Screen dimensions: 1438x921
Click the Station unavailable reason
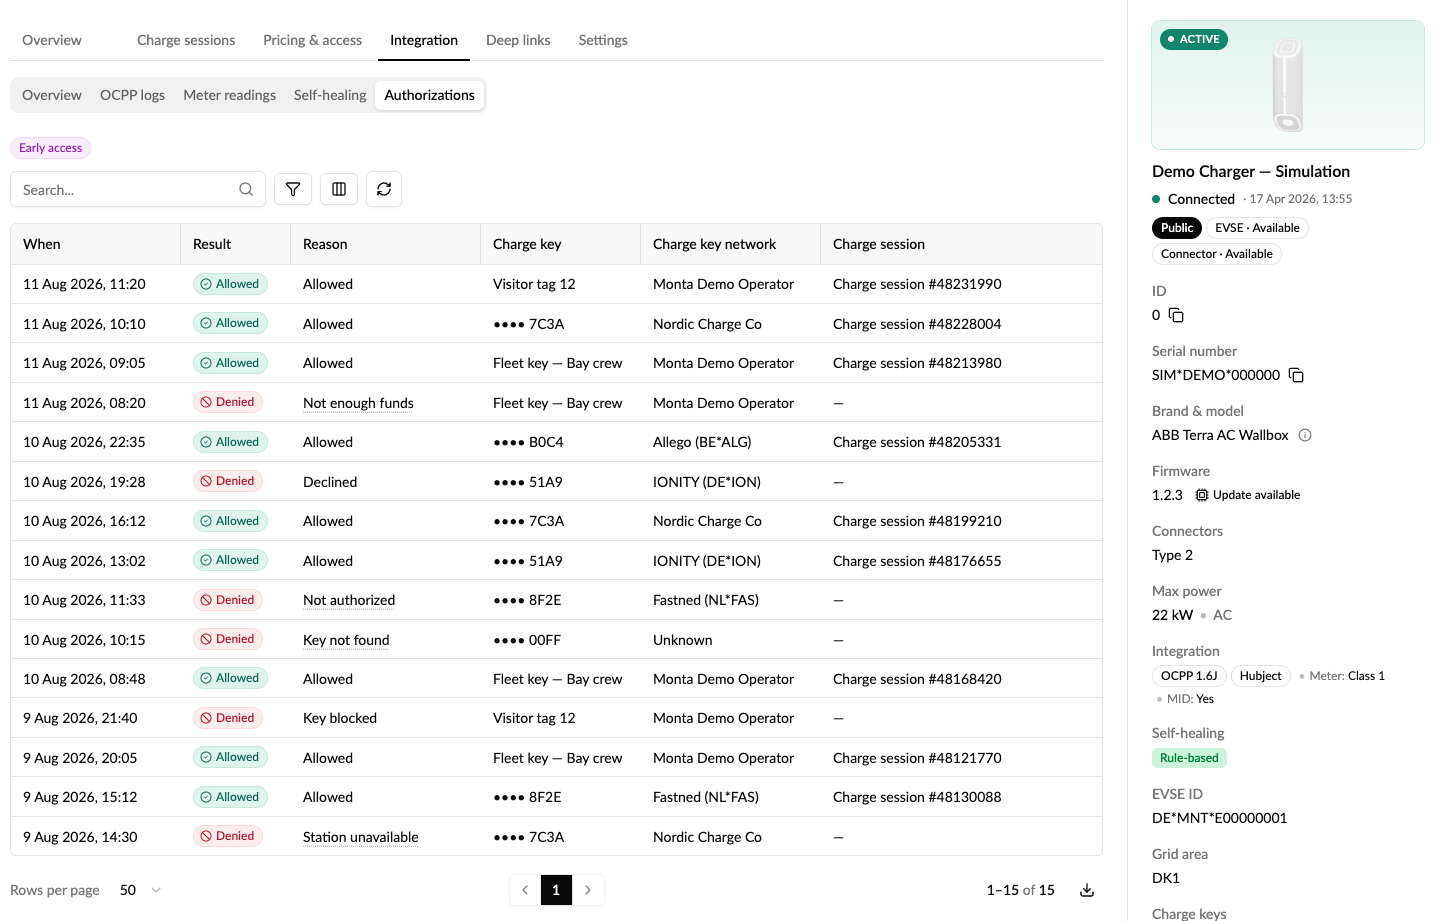tap(361, 837)
